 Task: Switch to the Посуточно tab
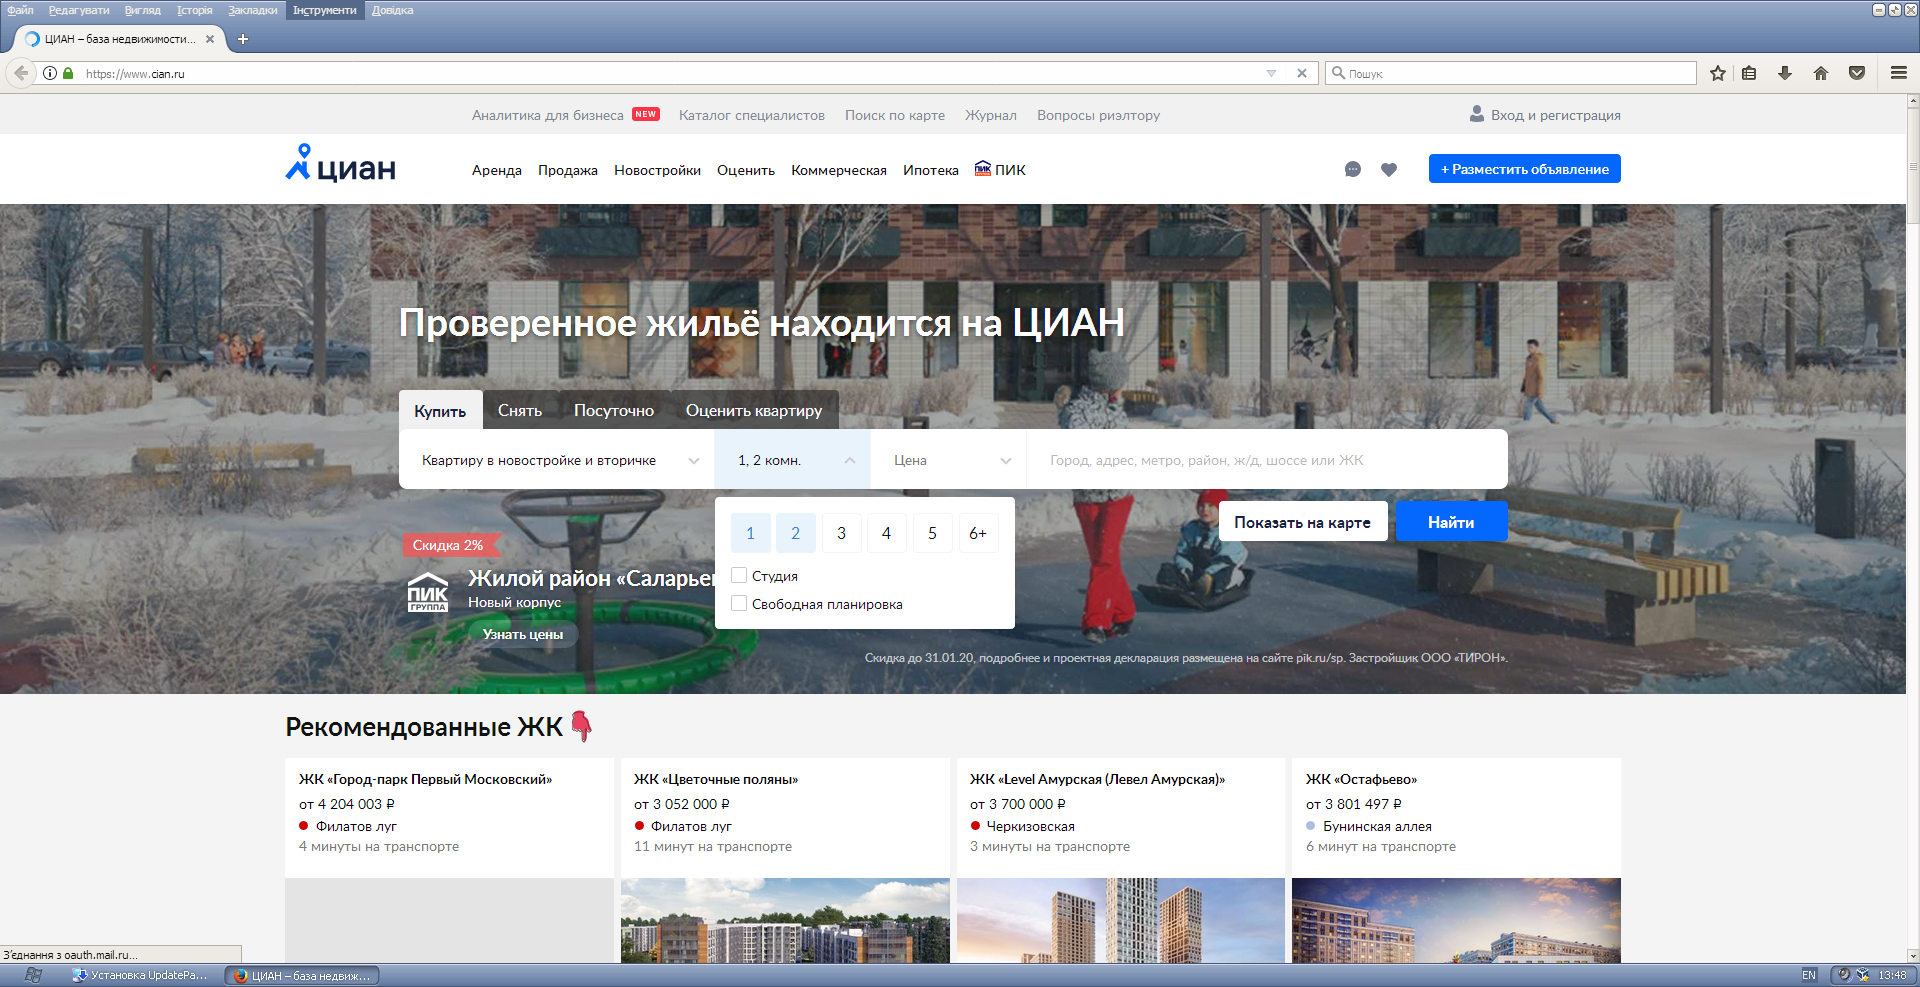coord(614,410)
